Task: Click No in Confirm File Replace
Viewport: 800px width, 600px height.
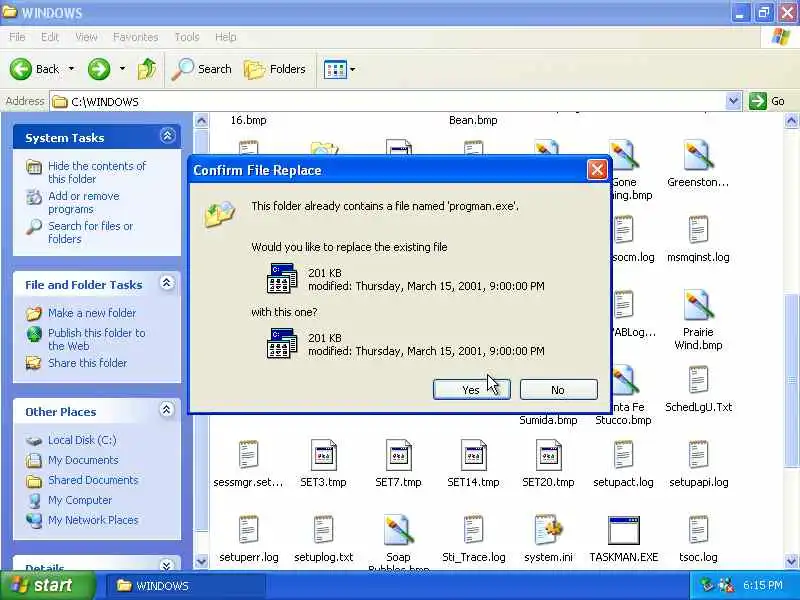Action: tap(558, 390)
